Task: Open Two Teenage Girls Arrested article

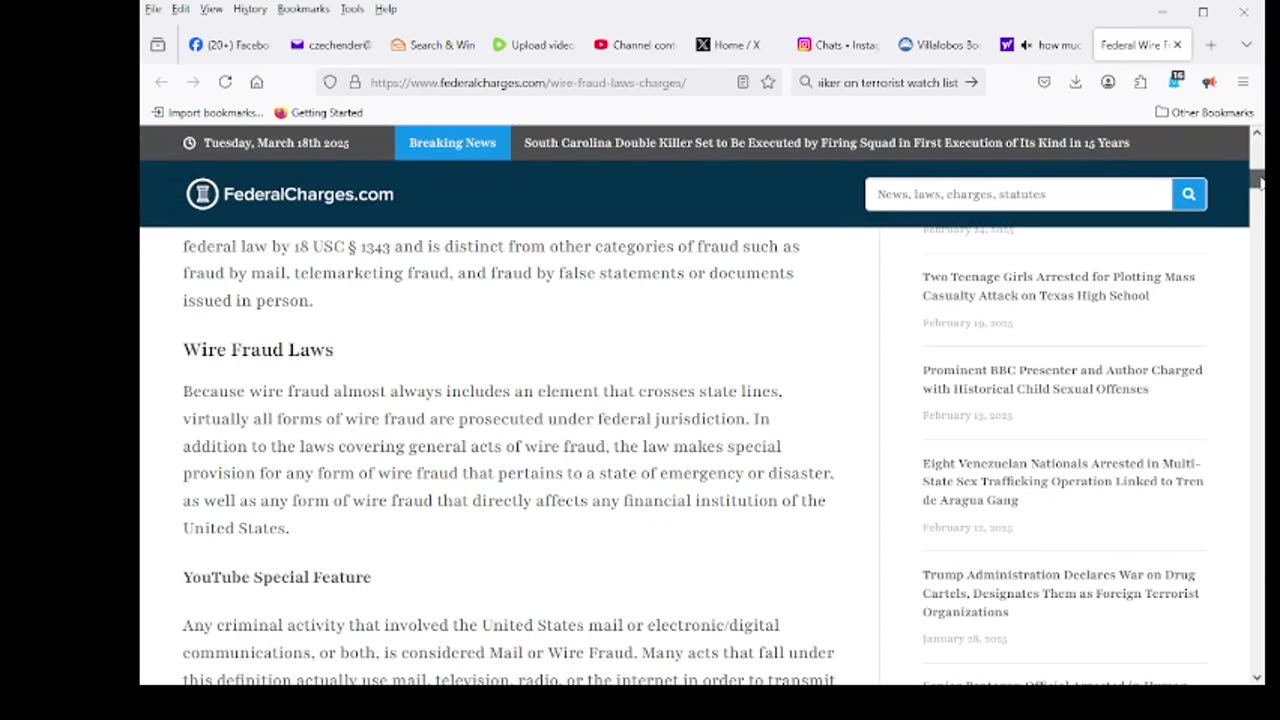Action: tap(1058, 286)
